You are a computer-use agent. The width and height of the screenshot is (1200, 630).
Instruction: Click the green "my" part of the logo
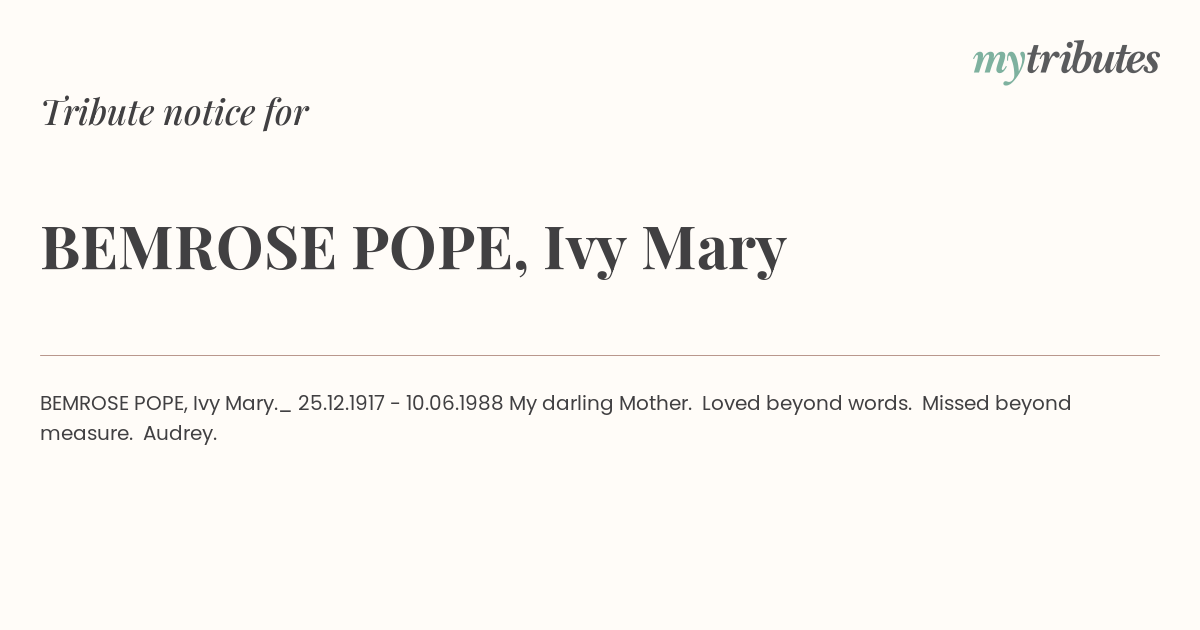click(999, 64)
